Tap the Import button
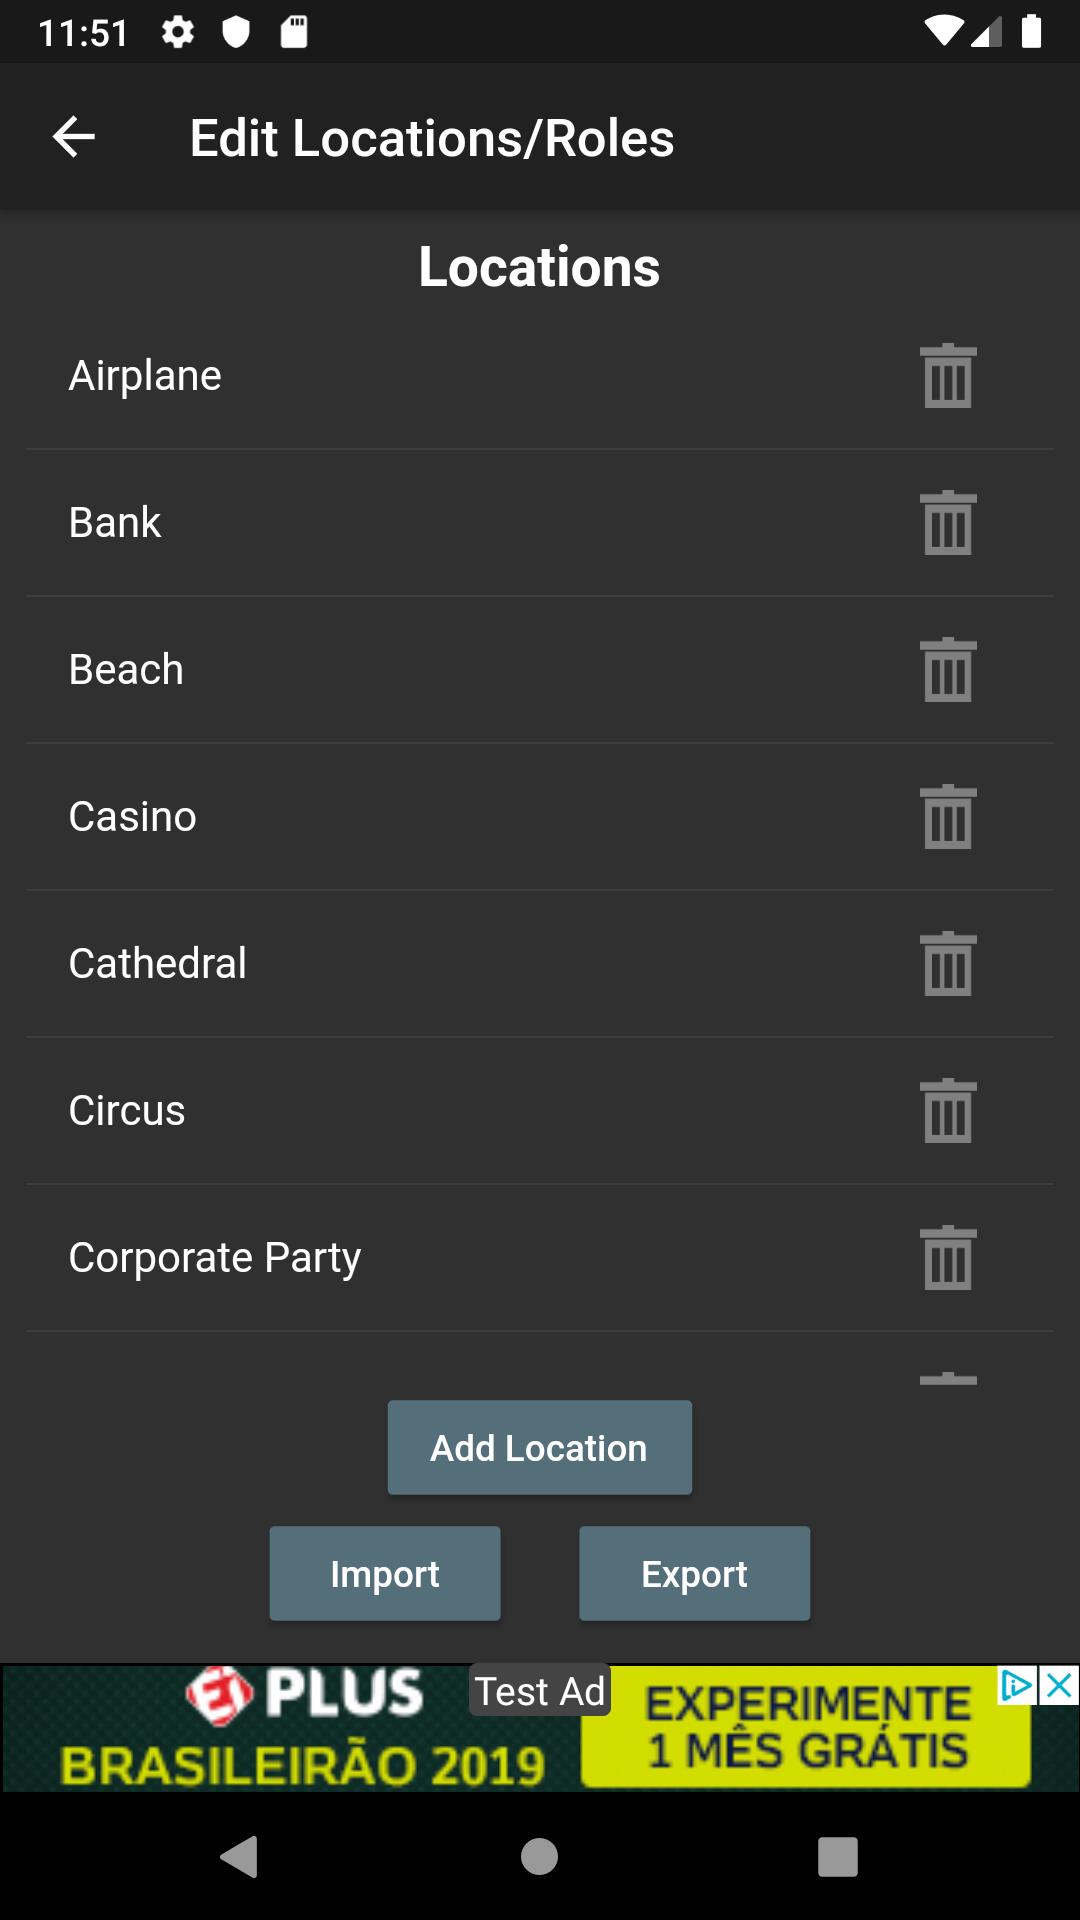The width and height of the screenshot is (1080, 1920). [x=385, y=1574]
